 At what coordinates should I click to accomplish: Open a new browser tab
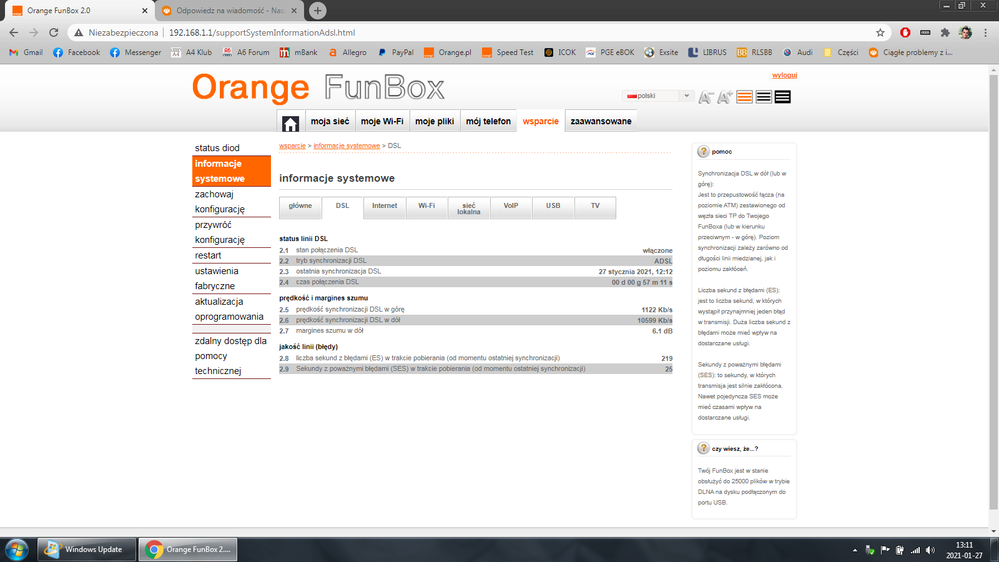point(318,11)
